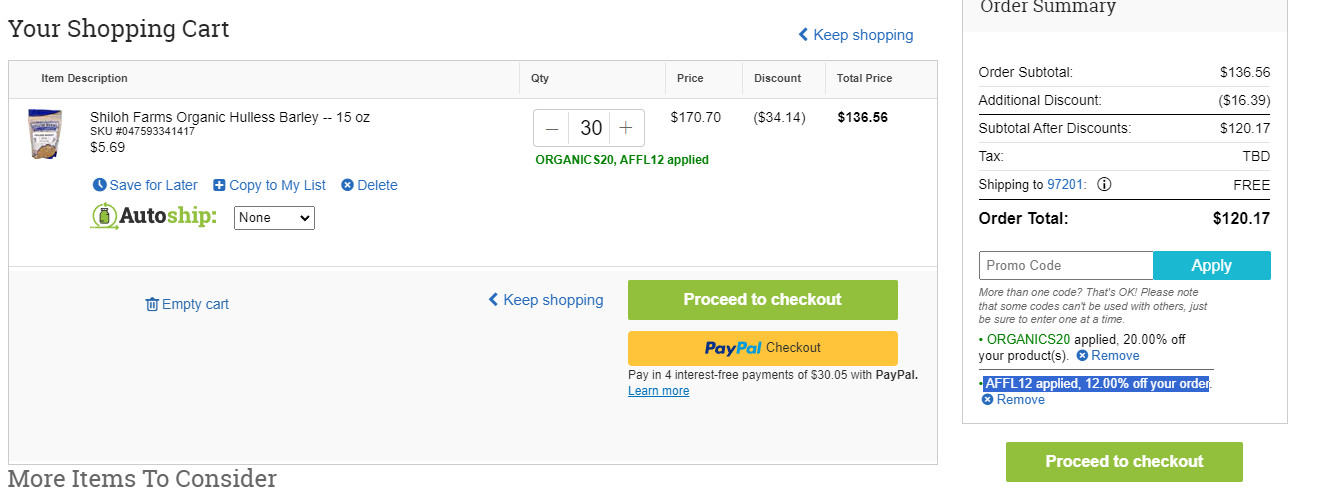Click Keep shopping link at top

[855, 35]
